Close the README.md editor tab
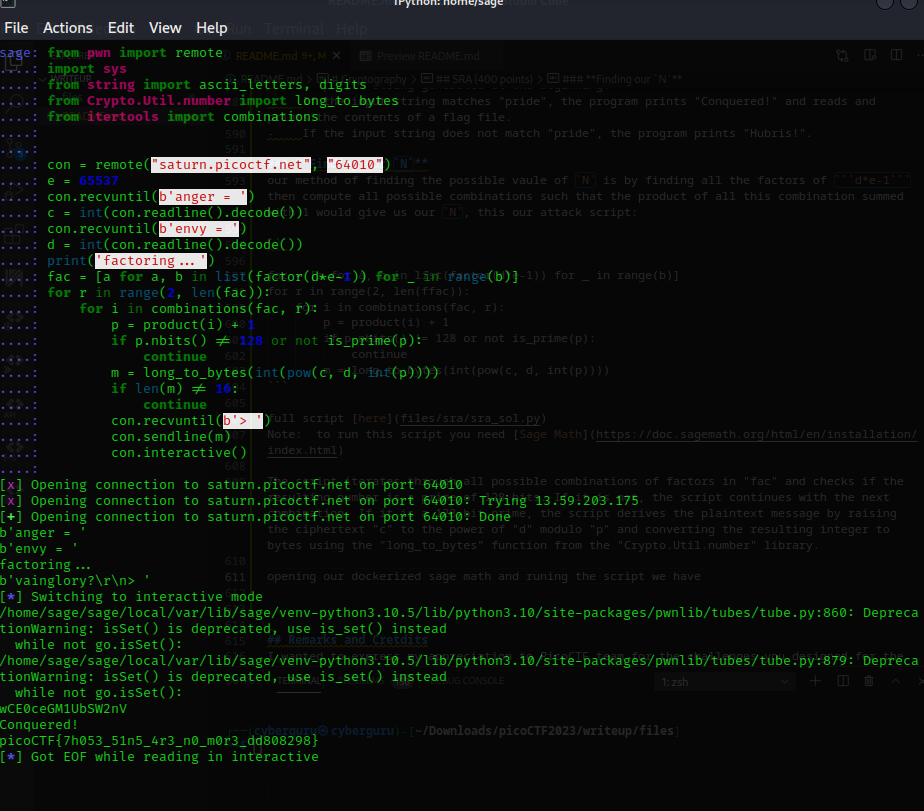Image resolution: width=924 pixels, height=811 pixels. (336, 55)
